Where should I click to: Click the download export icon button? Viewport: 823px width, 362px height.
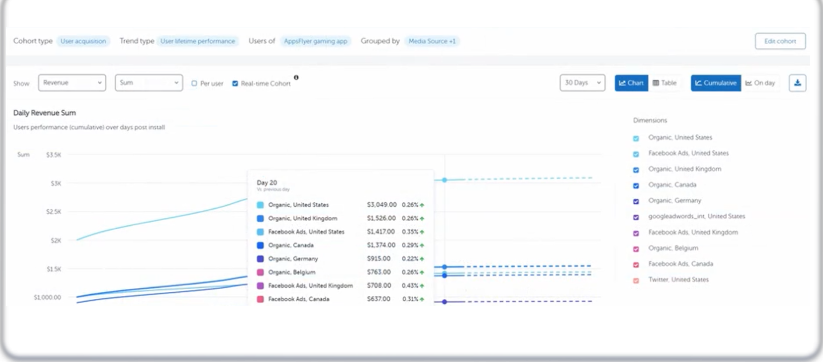[797, 83]
